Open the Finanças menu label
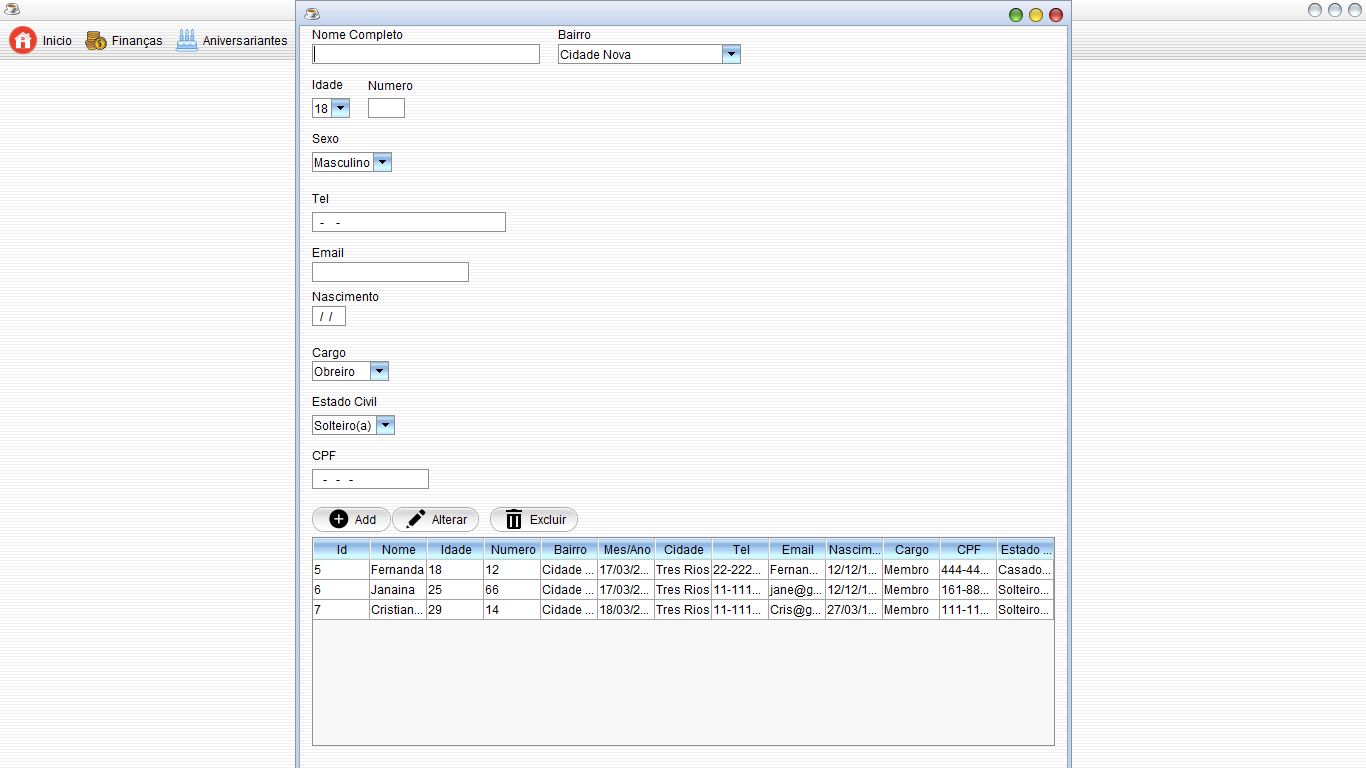1366x768 pixels. (x=137, y=41)
